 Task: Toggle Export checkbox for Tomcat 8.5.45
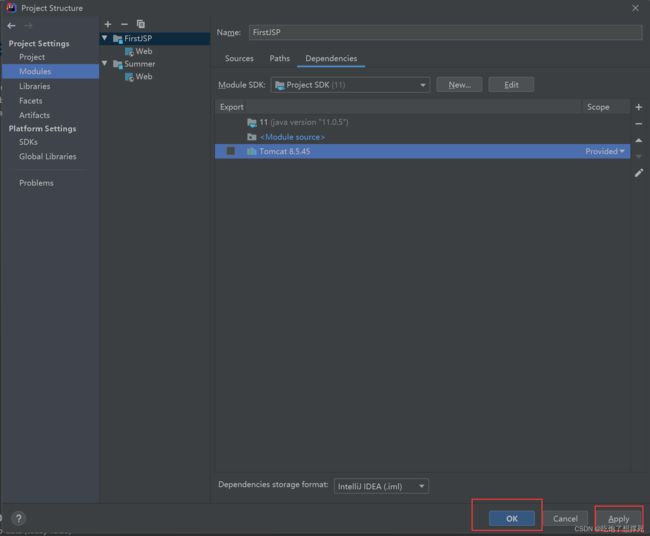[x=230, y=151]
